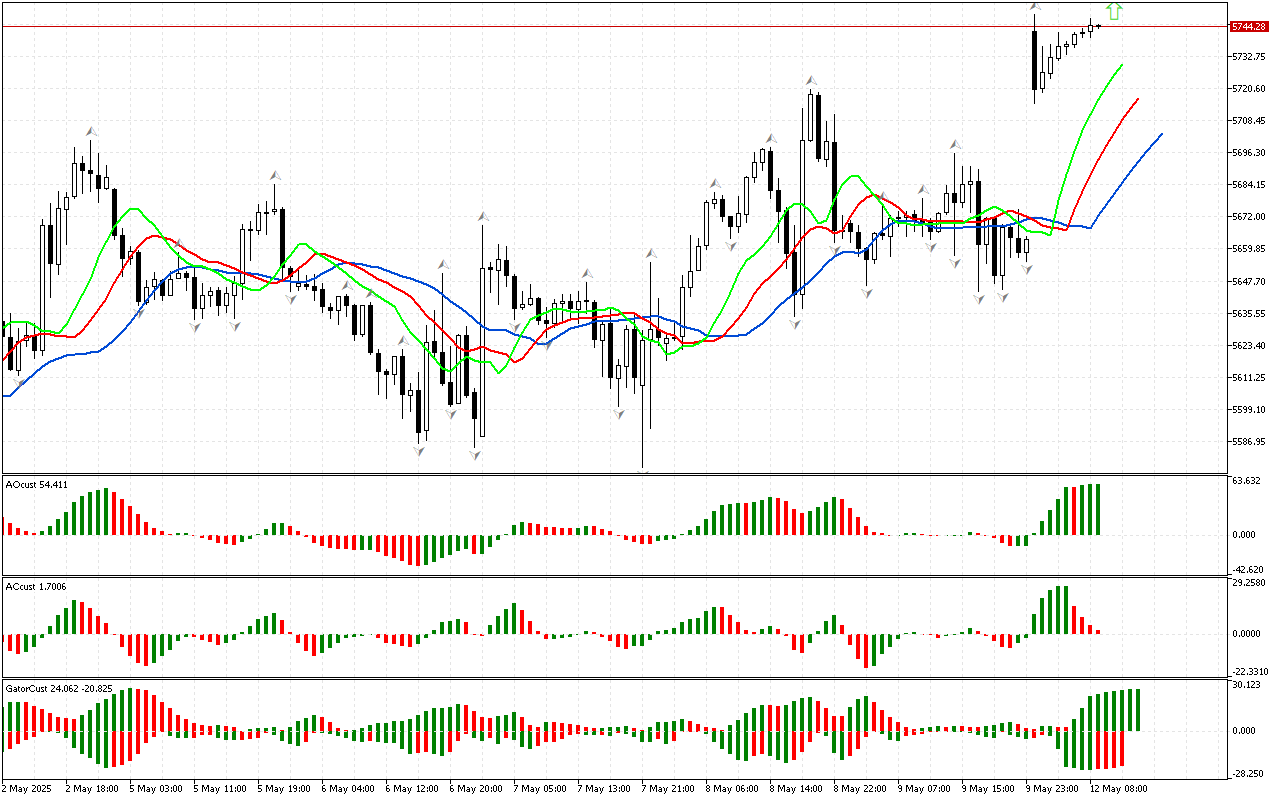Select the up fractal above the 8 May 14:00 high
The height and width of the screenshot is (800, 1280).
[x=811, y=80]
